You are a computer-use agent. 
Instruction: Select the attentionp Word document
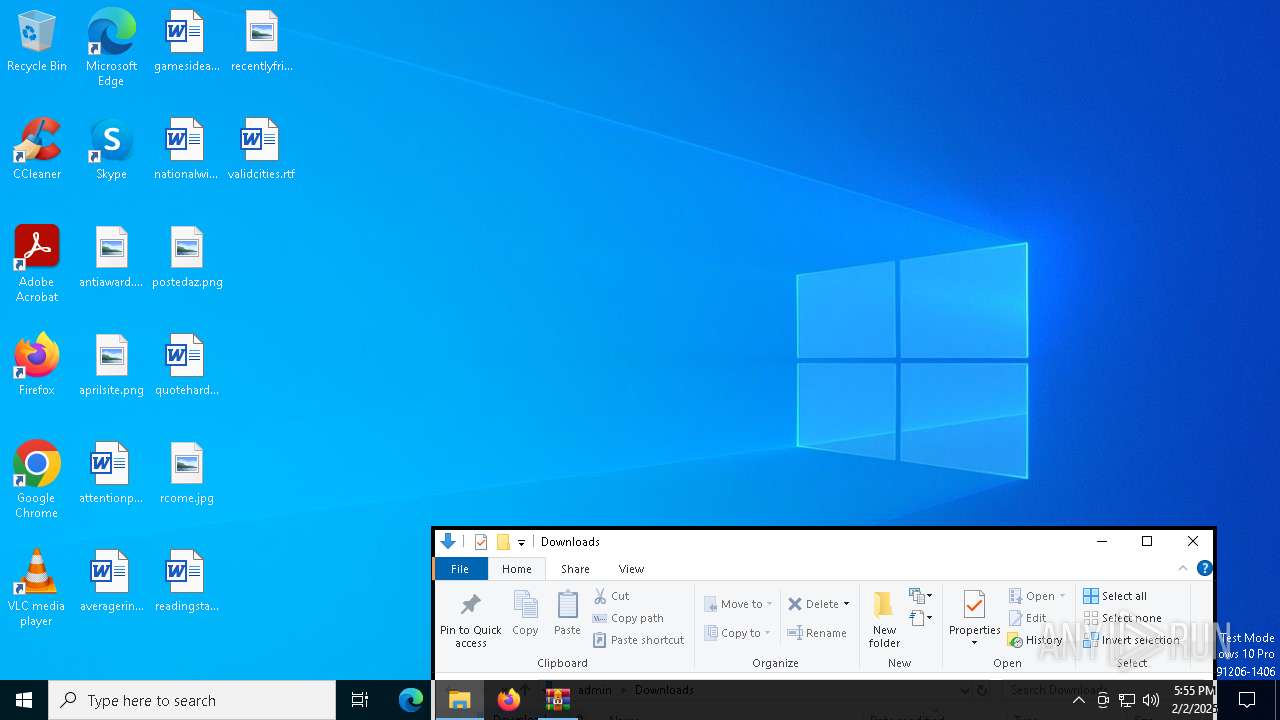(111, 473)
